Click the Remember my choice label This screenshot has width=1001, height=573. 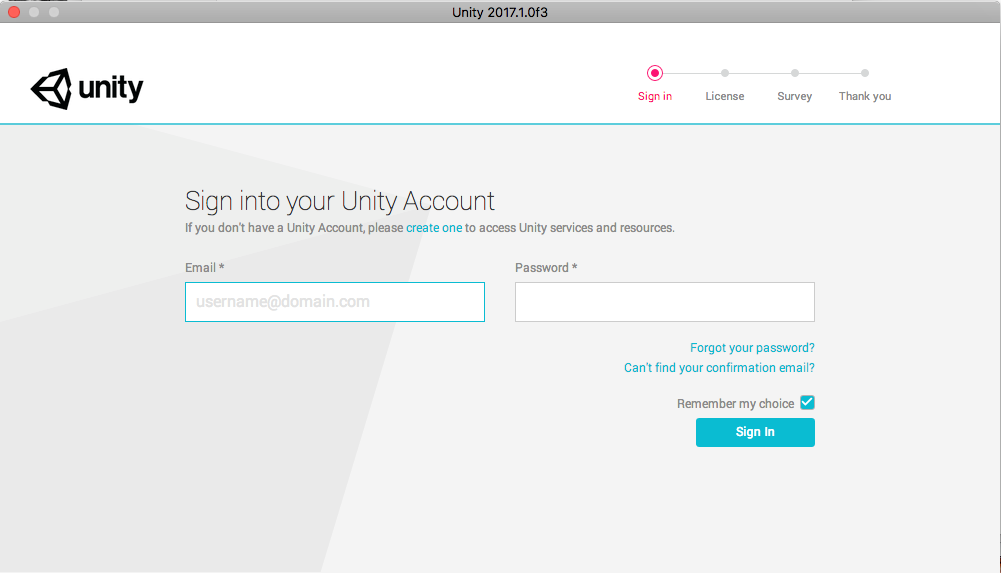click(x=735, y=404)
